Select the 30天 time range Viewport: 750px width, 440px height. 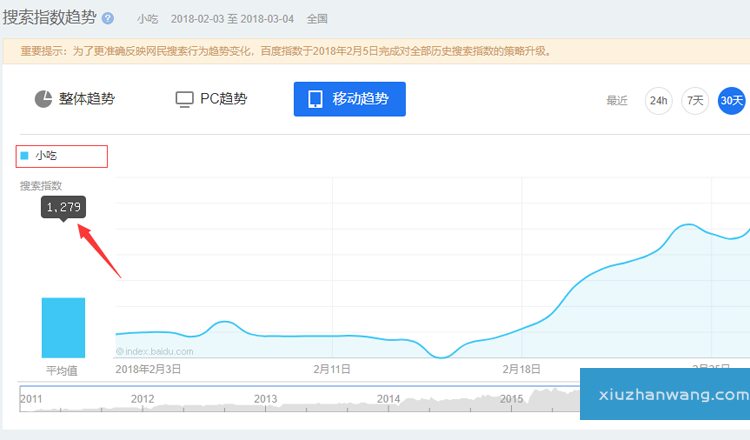pyautogui.click(x=732, y=100)
